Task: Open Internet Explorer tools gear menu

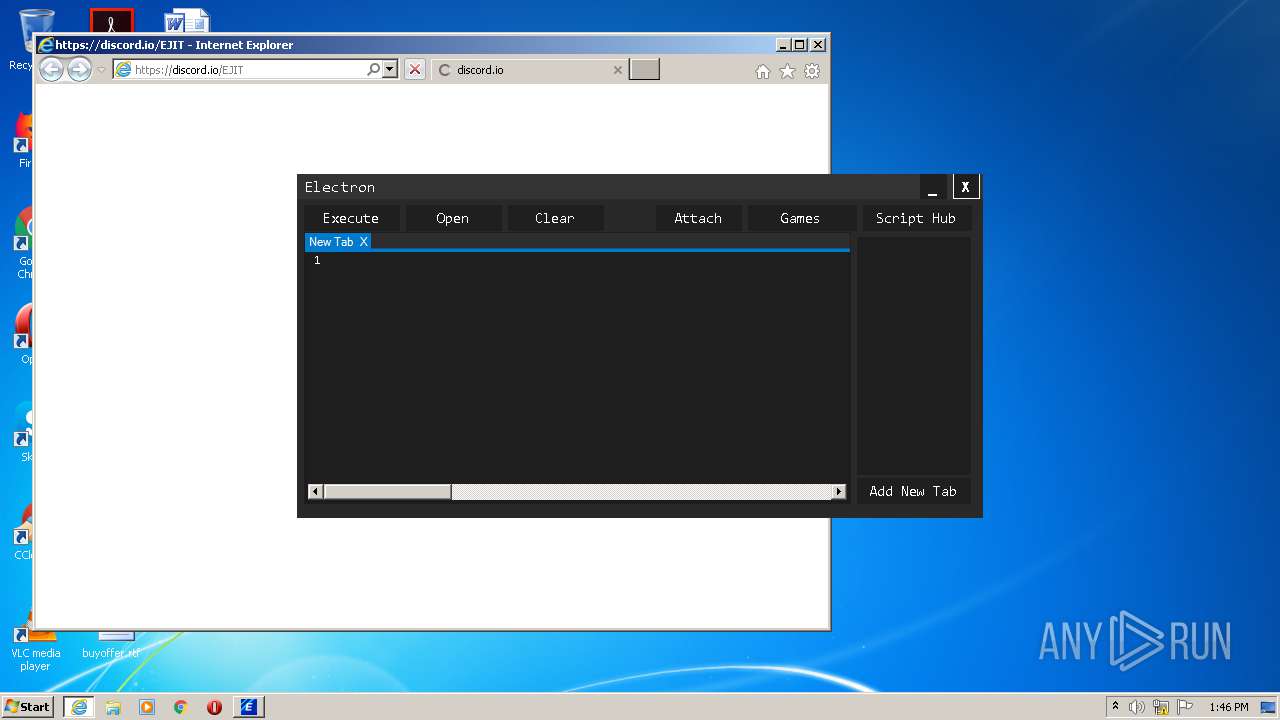Action: [x=812, y=71]
